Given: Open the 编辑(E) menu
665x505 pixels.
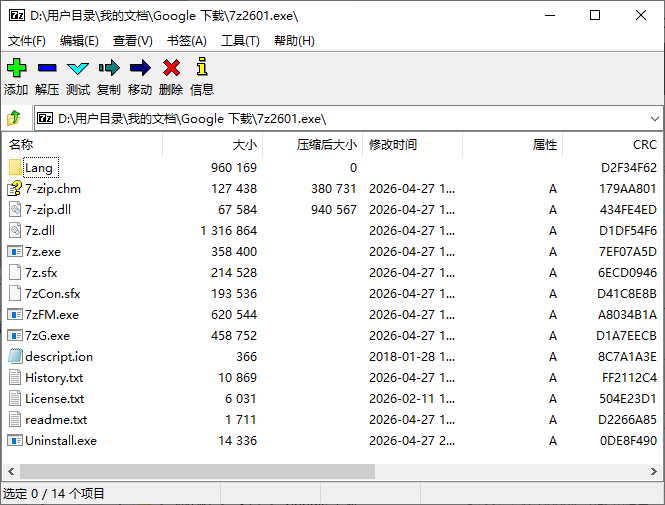Looking at the screenshot, I should click(x=79, y=41).
